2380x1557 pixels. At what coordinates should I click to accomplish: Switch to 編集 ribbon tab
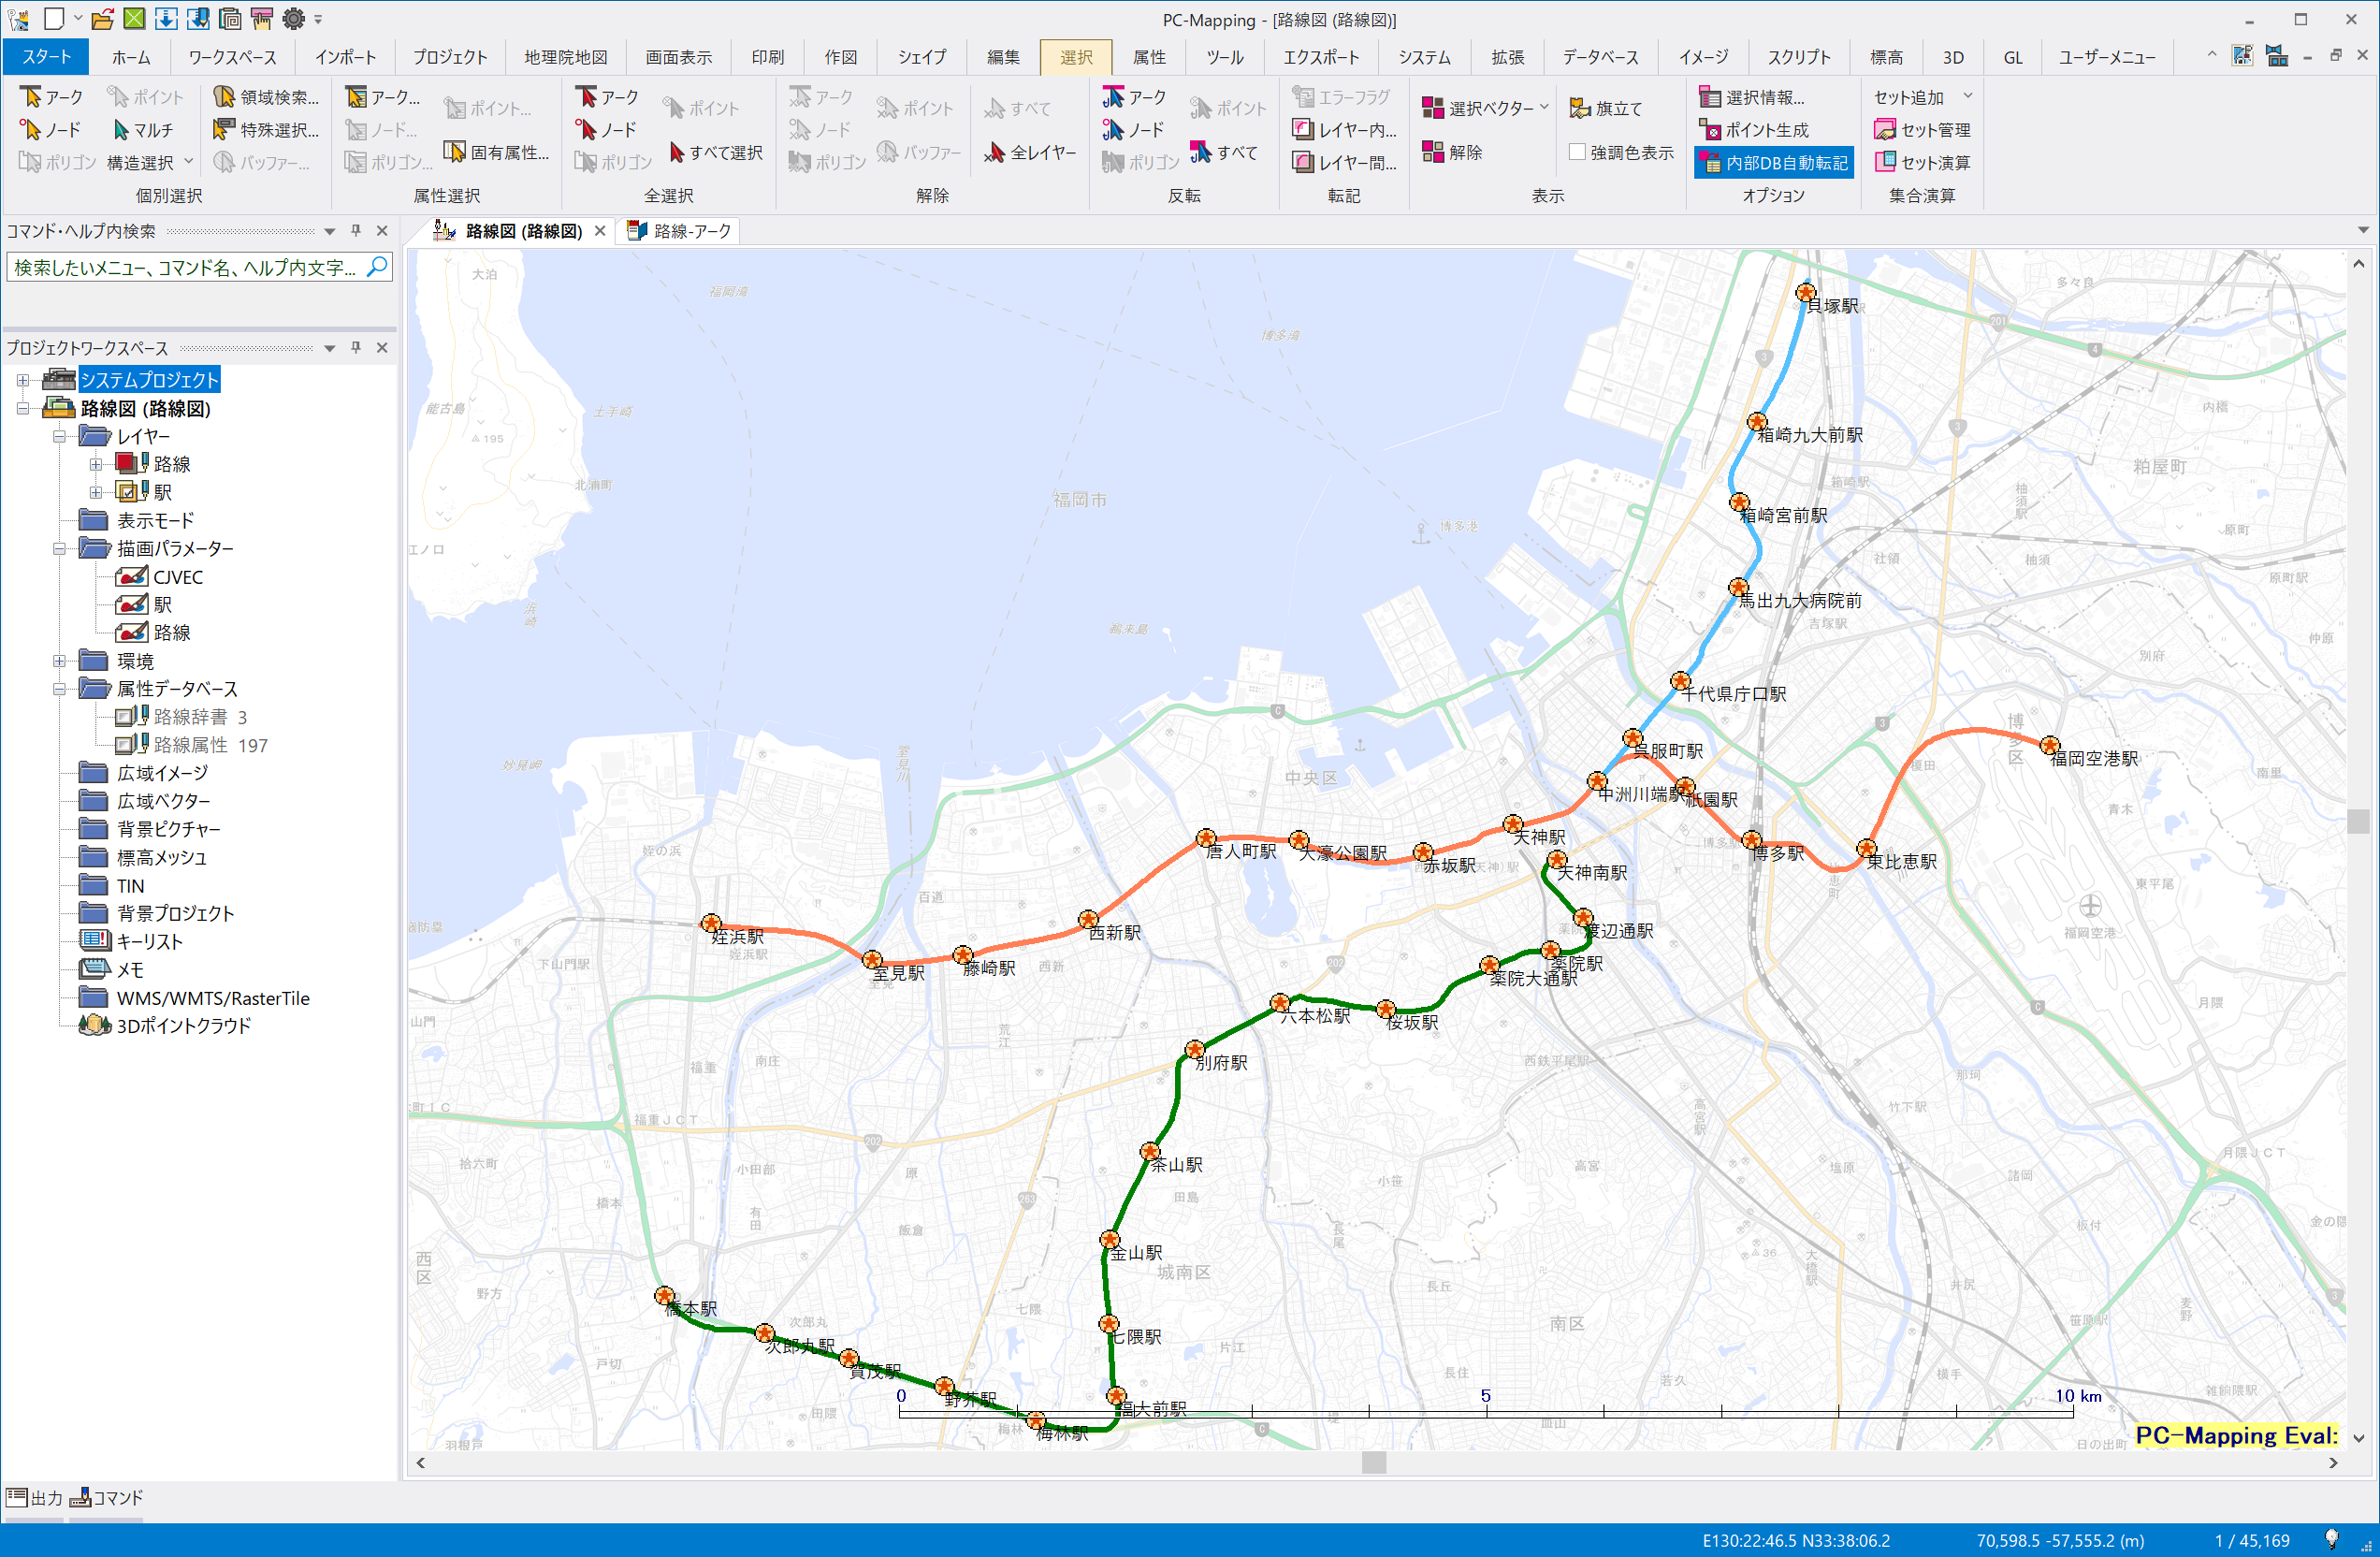[1003, 57]
